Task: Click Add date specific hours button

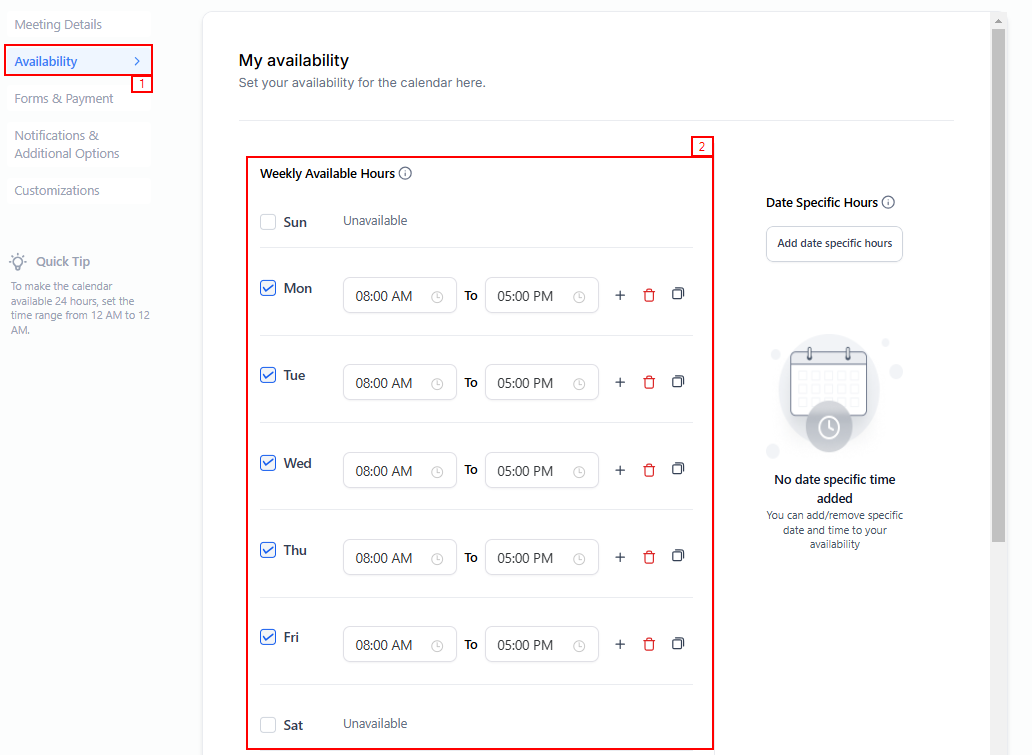Action: tap(834, 243)
